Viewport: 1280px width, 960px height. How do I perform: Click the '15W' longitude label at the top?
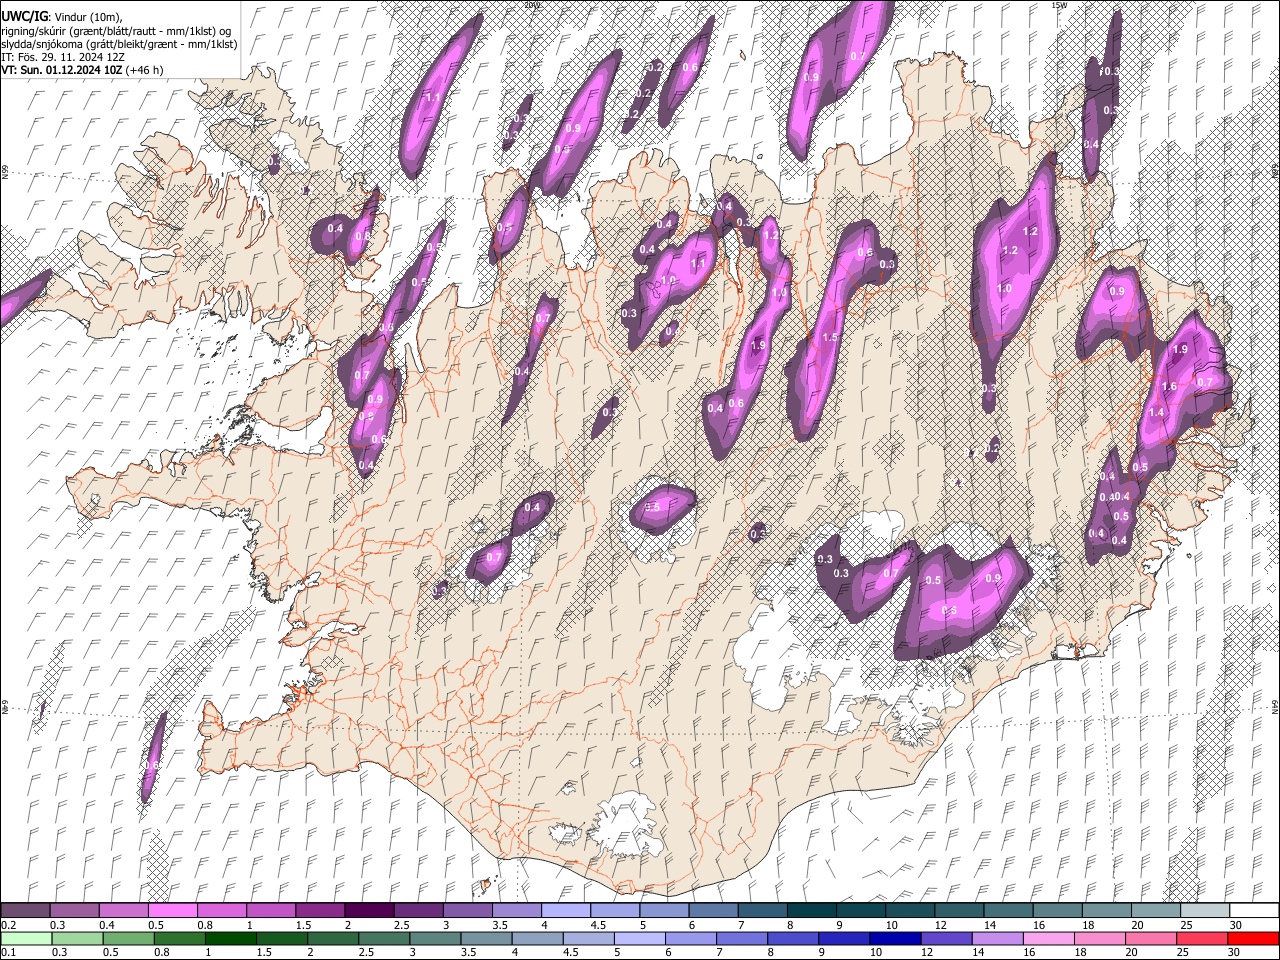[1061, 5]
